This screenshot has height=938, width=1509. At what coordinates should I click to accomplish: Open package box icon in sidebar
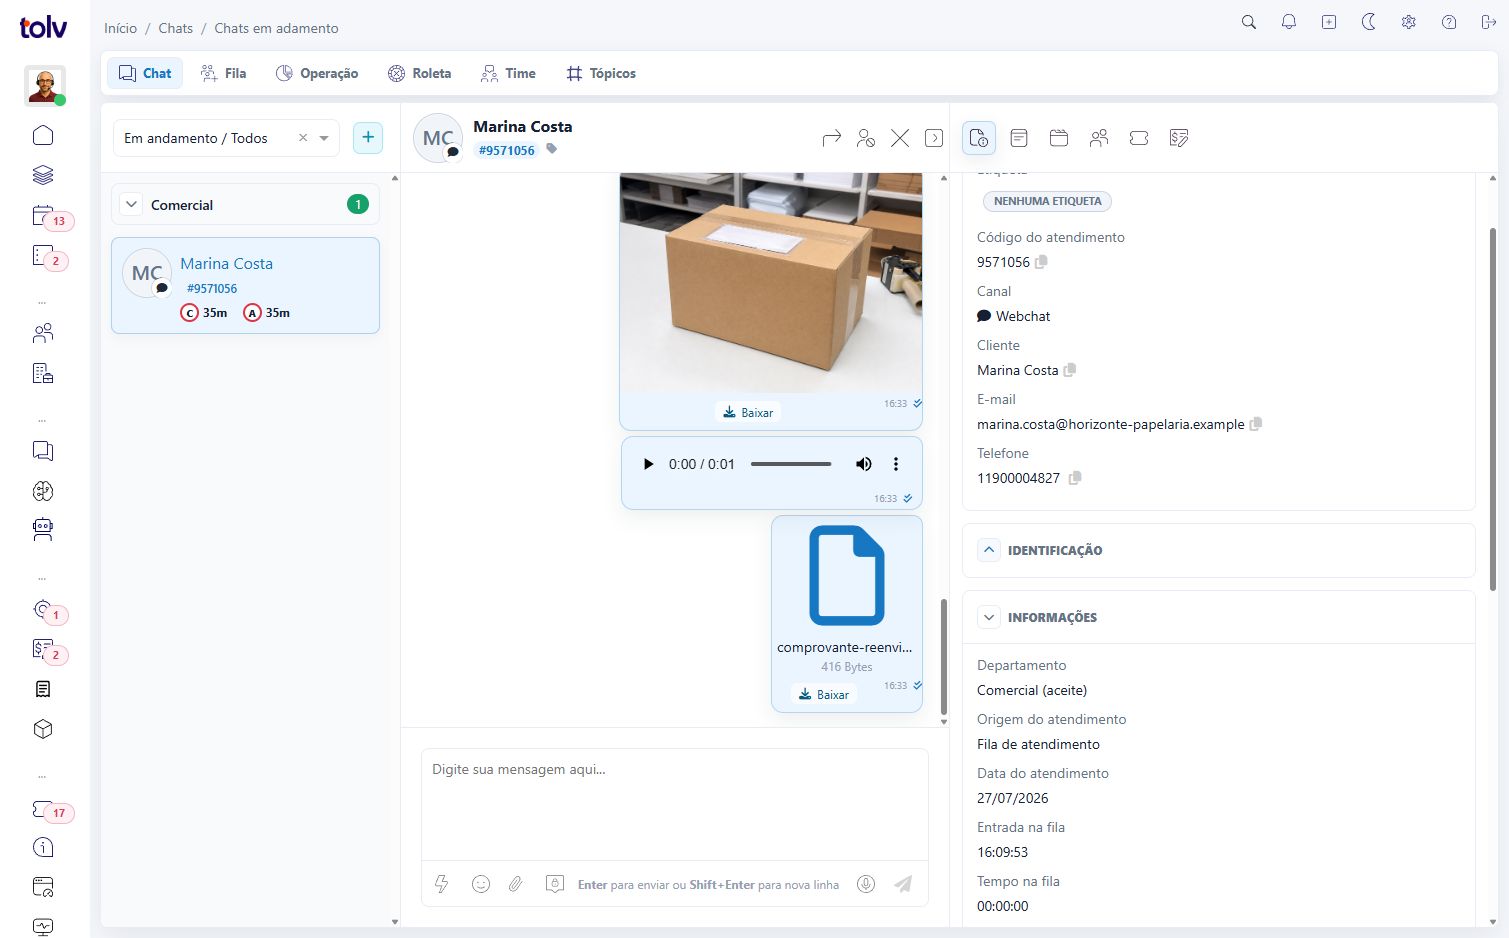tap(43, 729)
